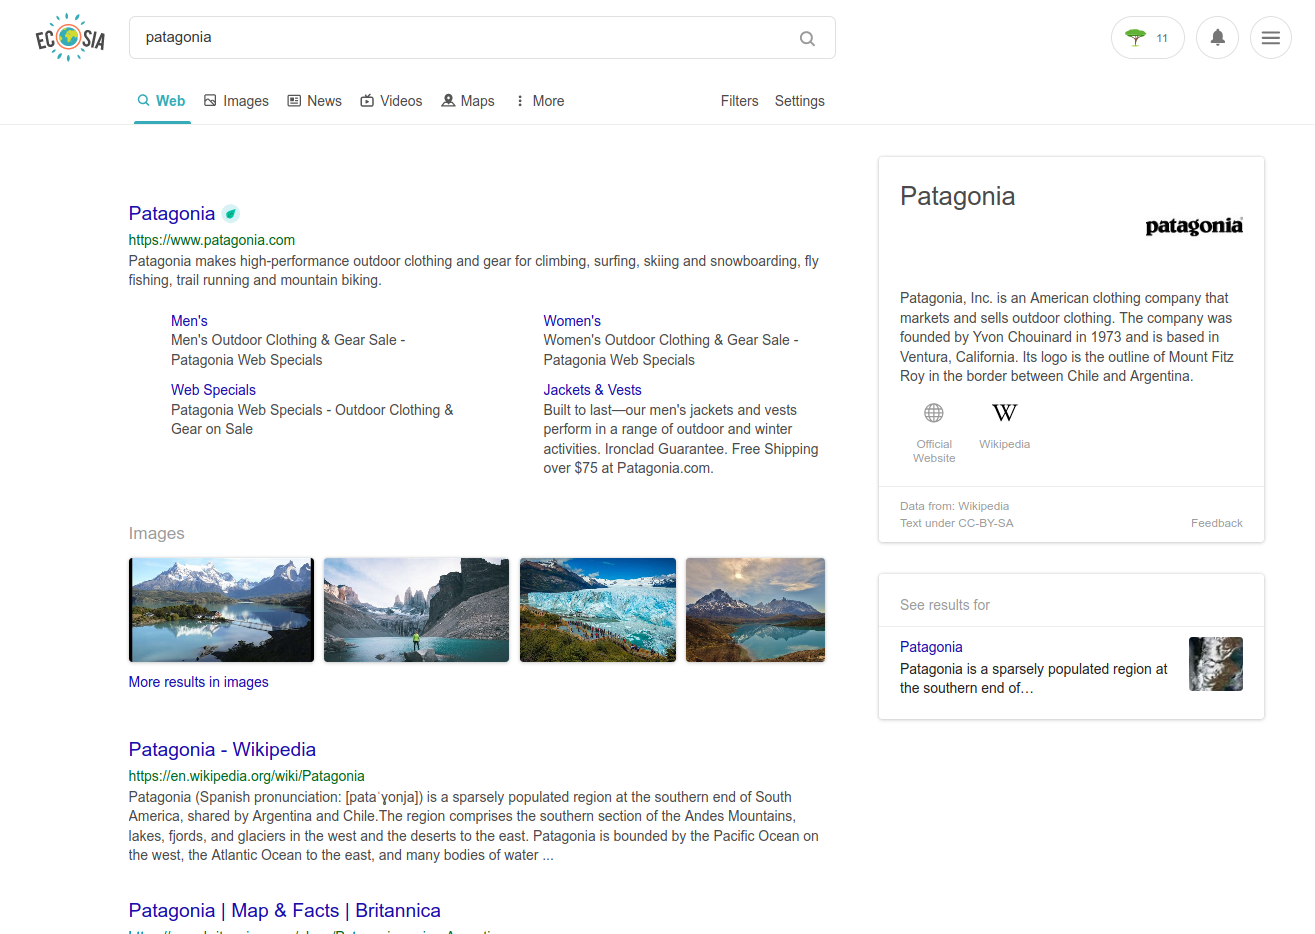Click the Images heading above thumbnails

pos(156,534)
